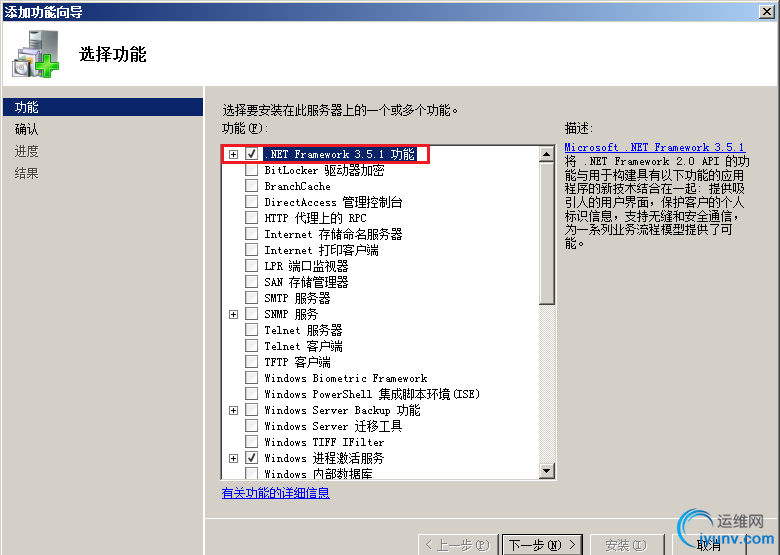This screenshot has height=555, width=780.
Task: Check Windows PowerShell 集成脚本环境(ISE) checkbox
Action: click(252, 394)
